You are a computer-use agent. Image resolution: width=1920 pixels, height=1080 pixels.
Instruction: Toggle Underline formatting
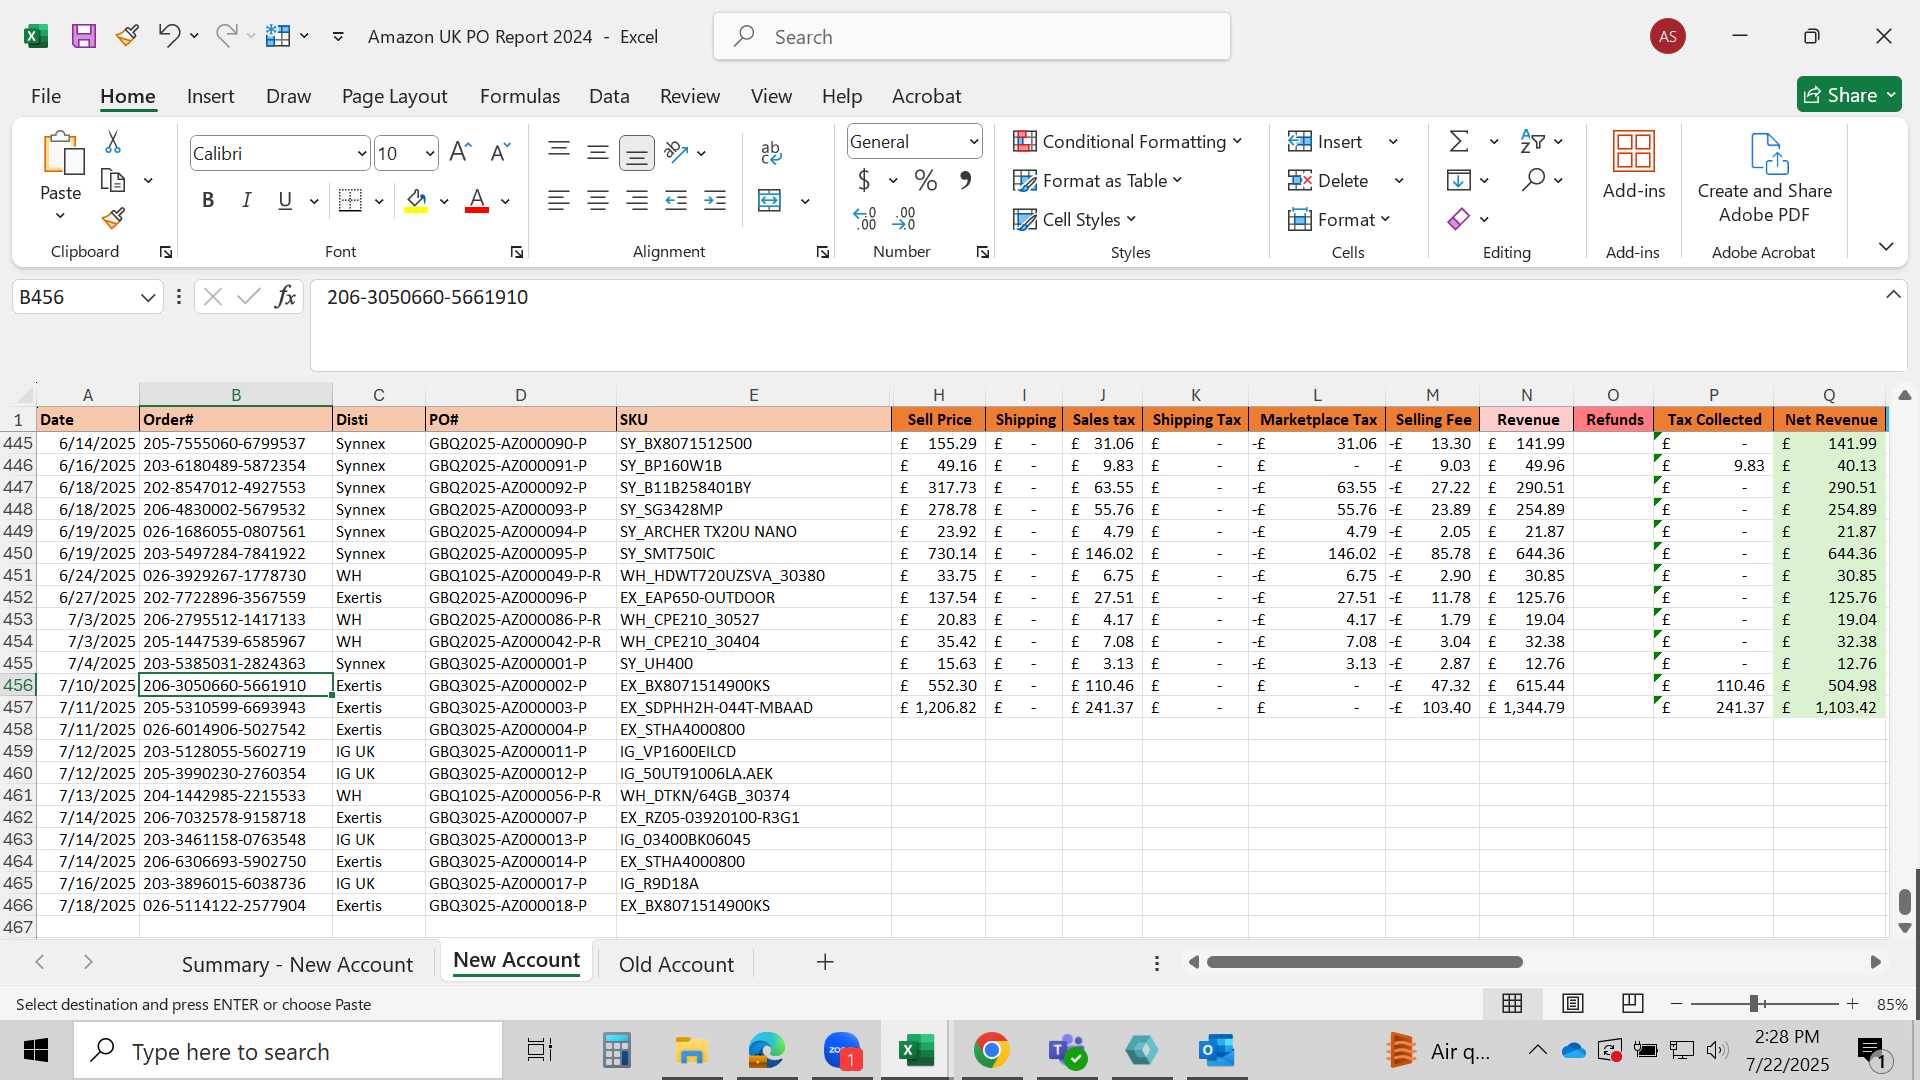[x=285, y=201]
